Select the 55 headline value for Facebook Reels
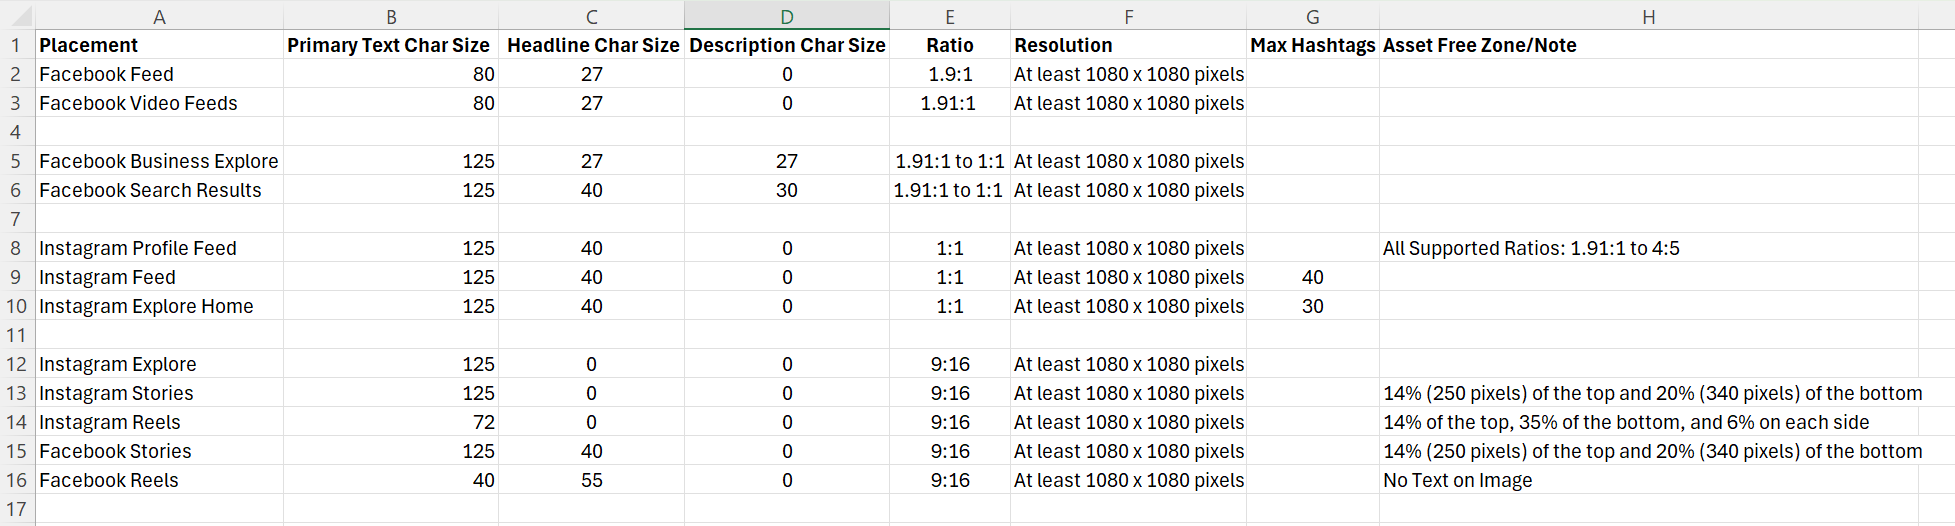1955x526 pixels. tap(592, 480)
